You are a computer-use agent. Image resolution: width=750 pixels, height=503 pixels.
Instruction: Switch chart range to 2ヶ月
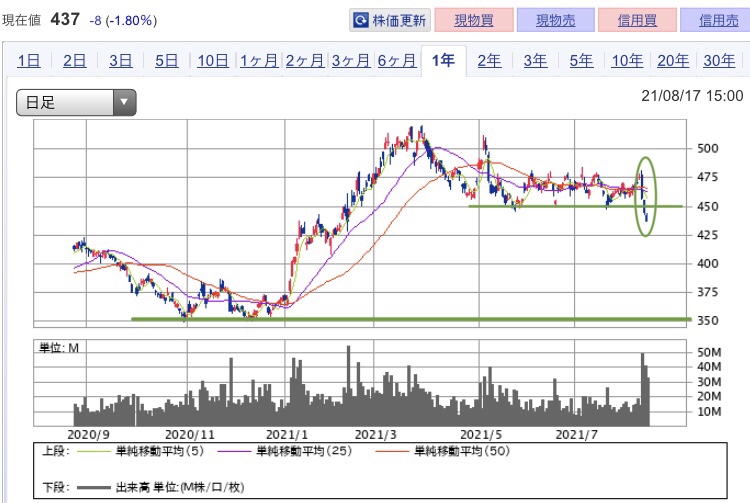(305, 61)
